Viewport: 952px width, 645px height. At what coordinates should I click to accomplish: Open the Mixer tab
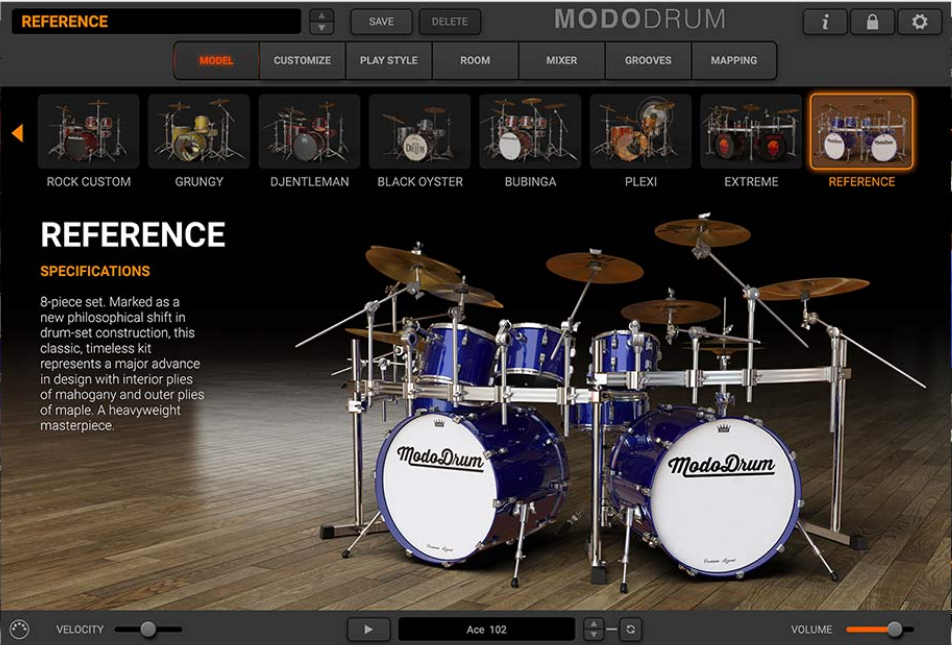click(x=561, y=60)
